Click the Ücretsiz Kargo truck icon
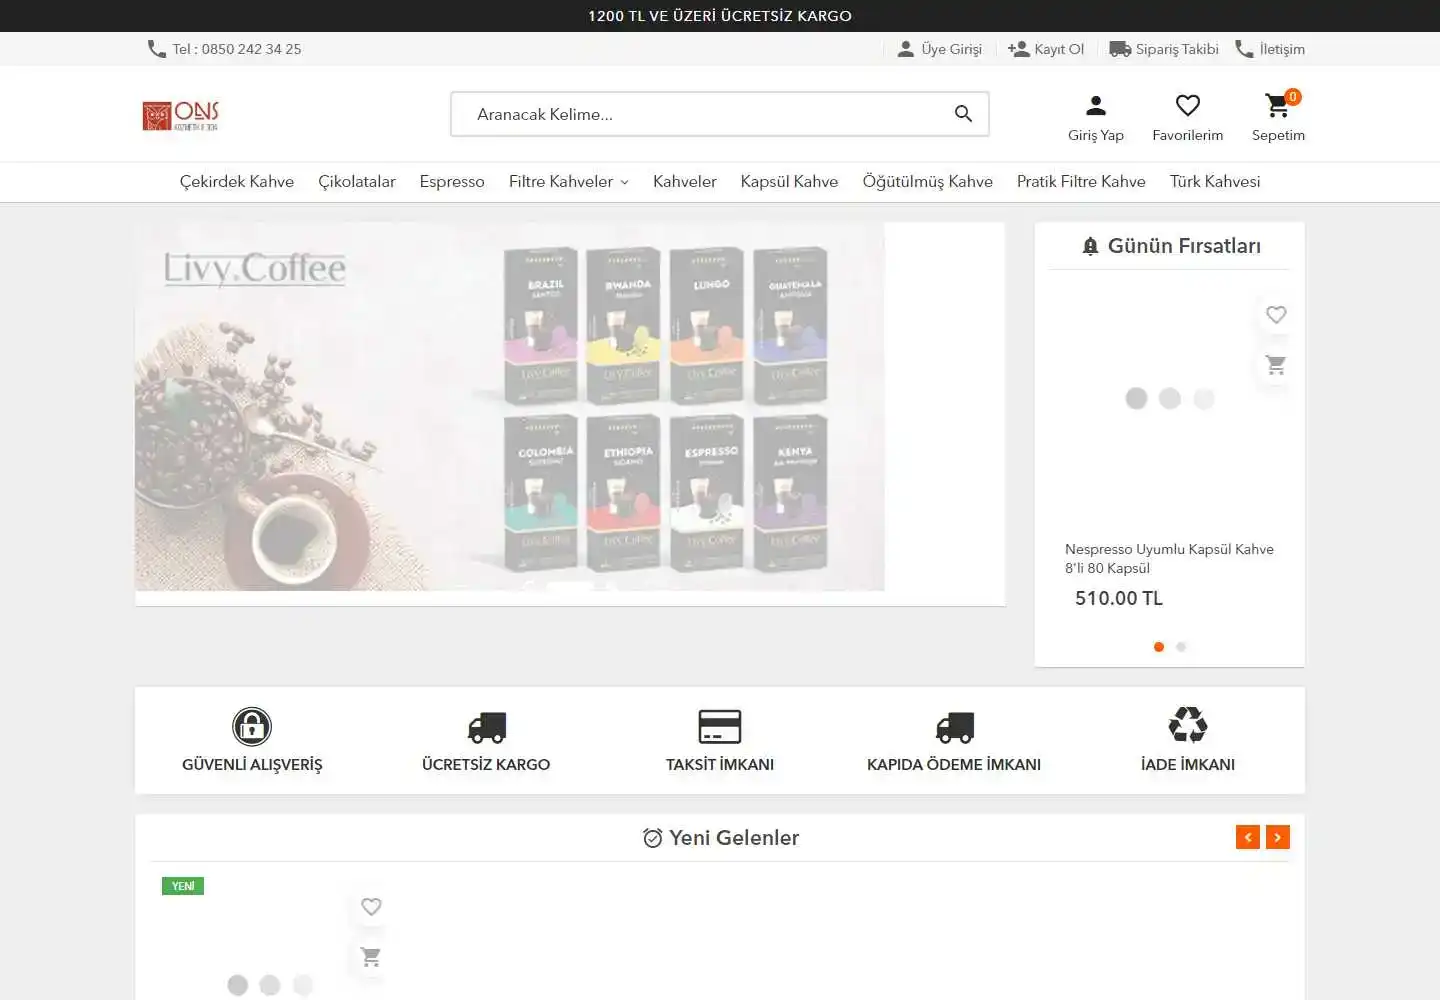 486,727
